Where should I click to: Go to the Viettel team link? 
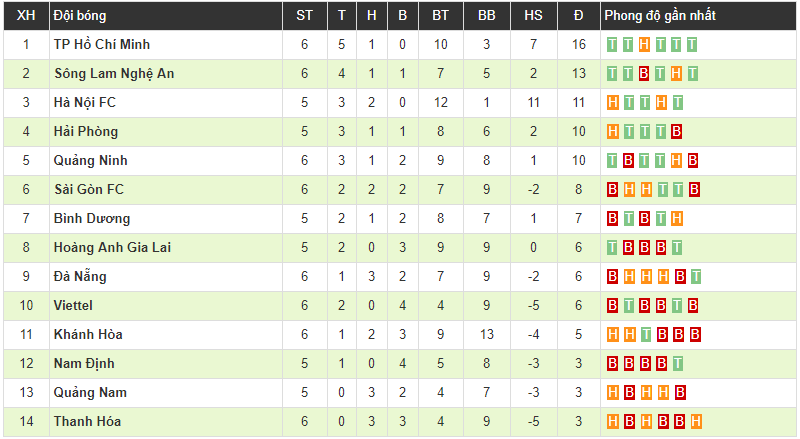point(73,306)
